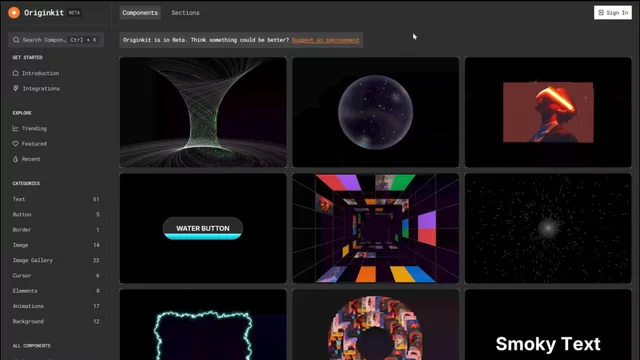Click the search magnifier icon

tap(16, 40)
